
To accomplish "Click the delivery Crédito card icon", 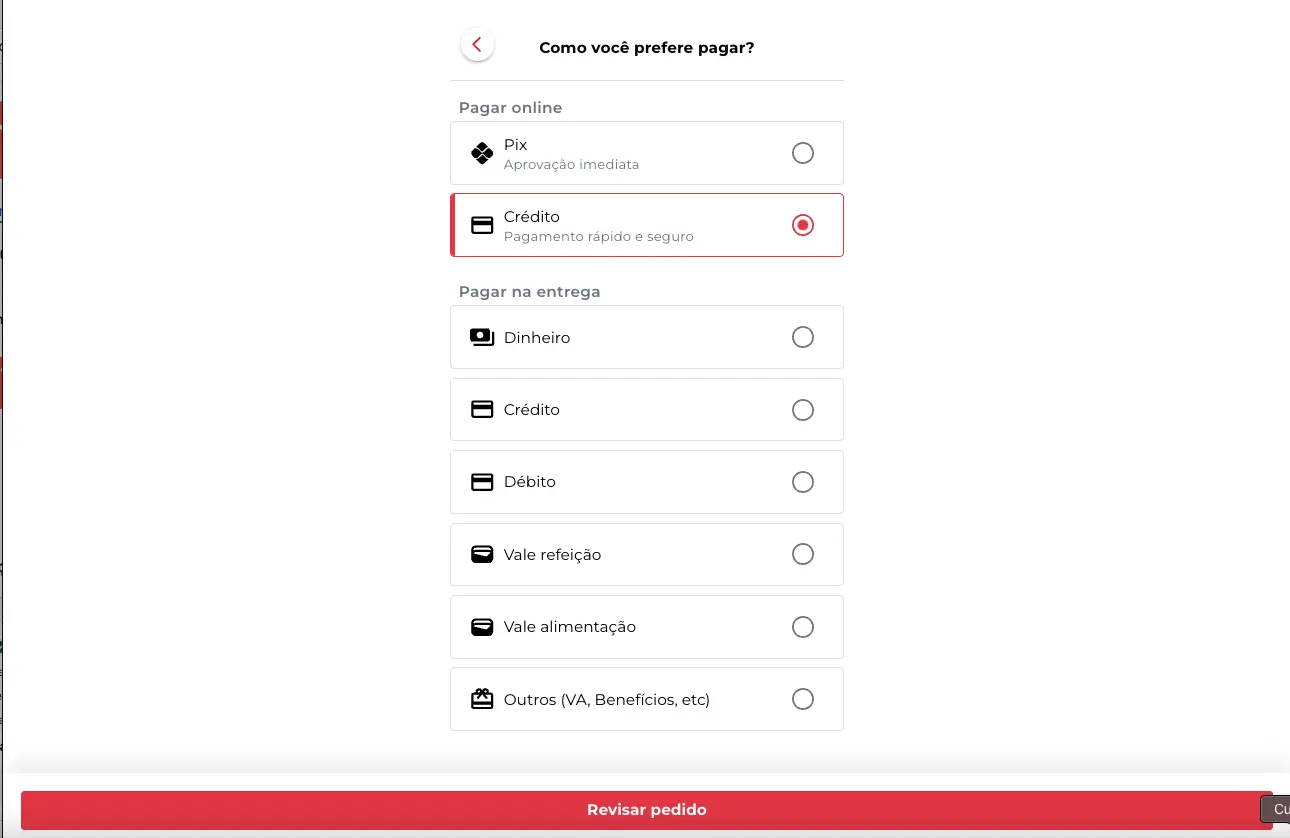I will coord(482,410).
